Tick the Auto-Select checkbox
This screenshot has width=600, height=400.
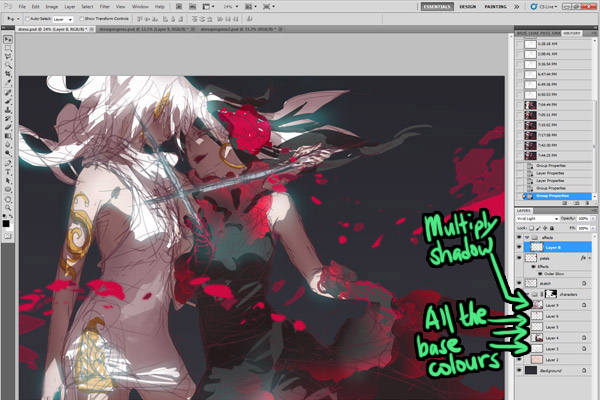(x=27, y=18)
